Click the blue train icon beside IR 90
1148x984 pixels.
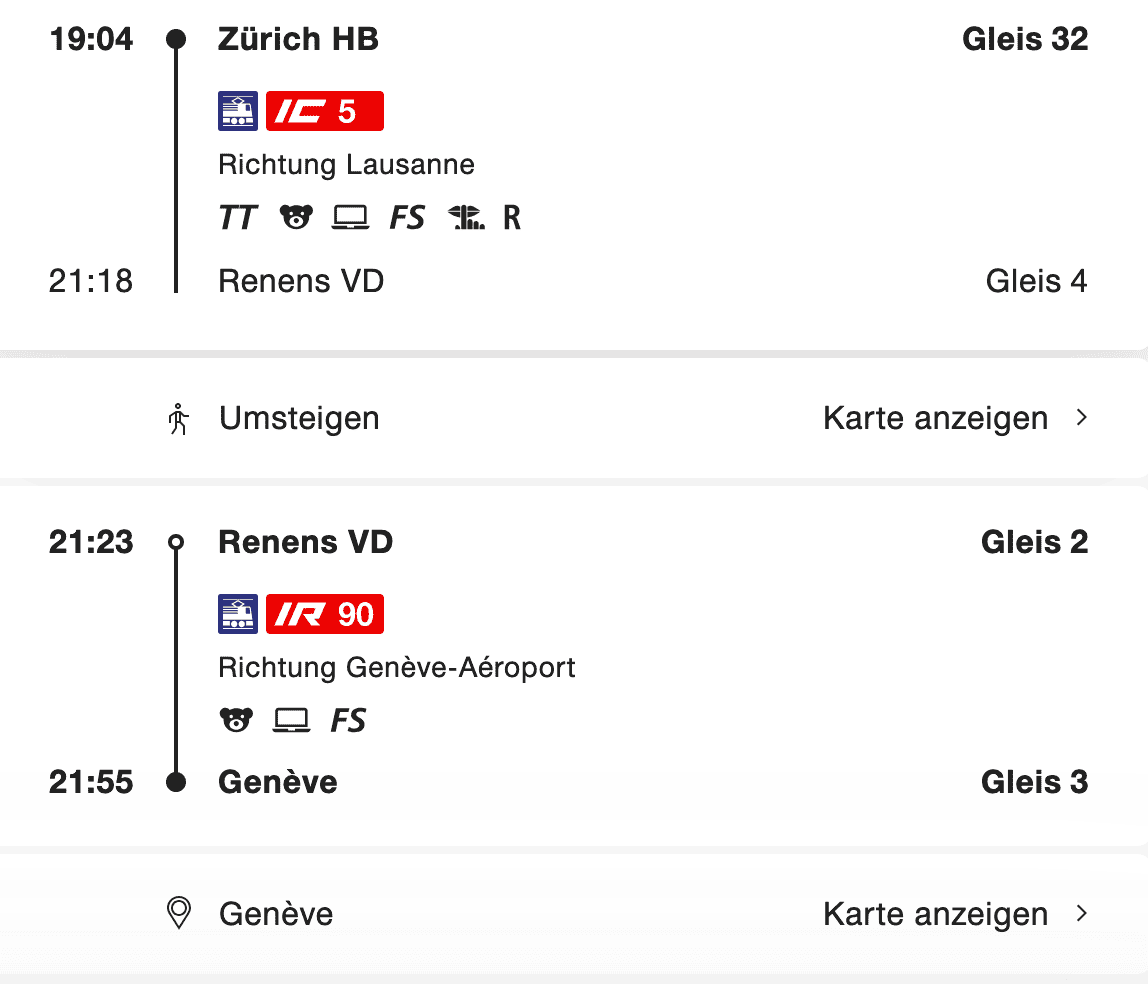pos(238,614)
